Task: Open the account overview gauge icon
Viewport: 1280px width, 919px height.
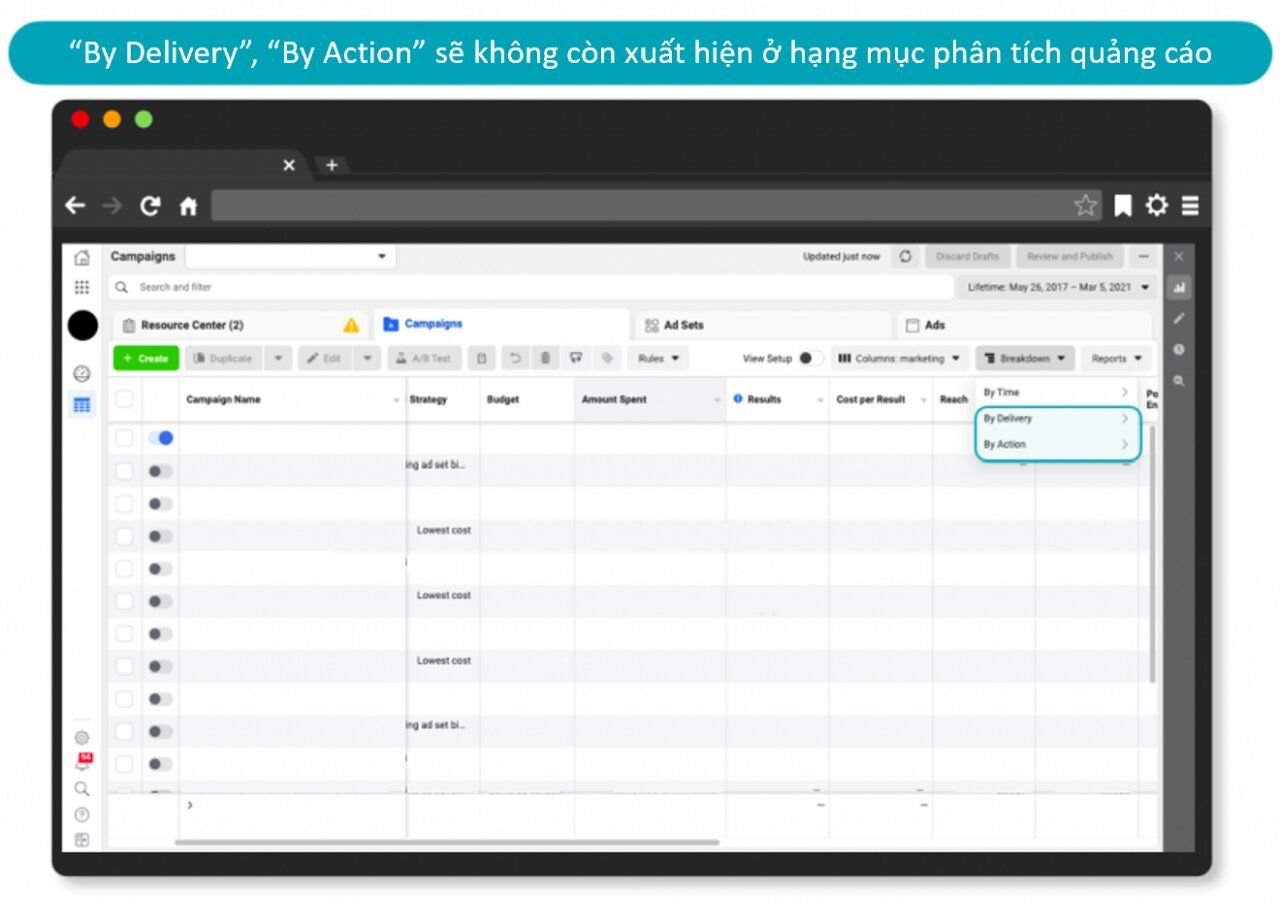Action: 82,373
